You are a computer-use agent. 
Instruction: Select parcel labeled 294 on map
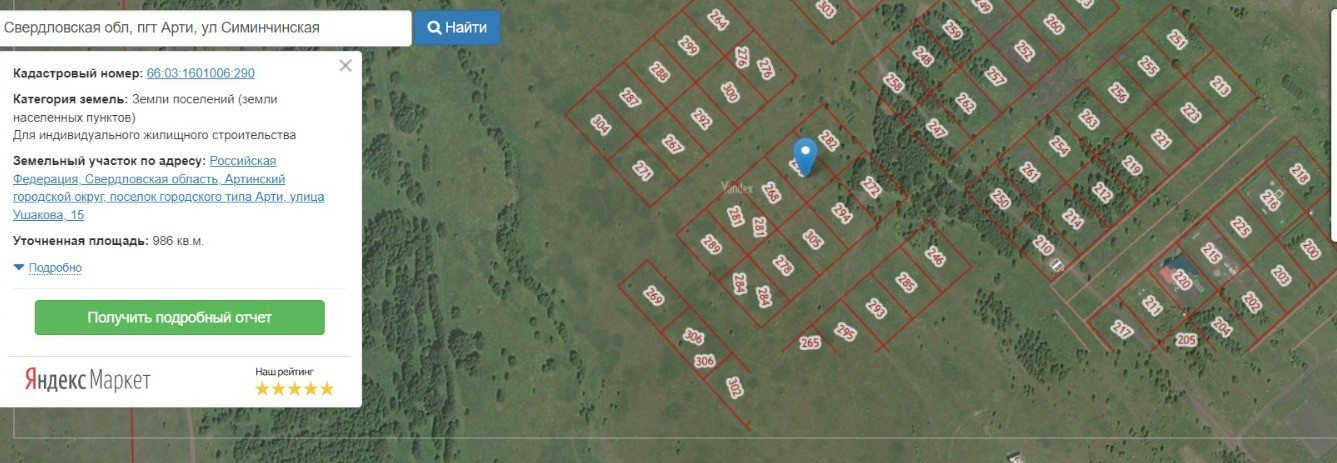click(841, 214)
